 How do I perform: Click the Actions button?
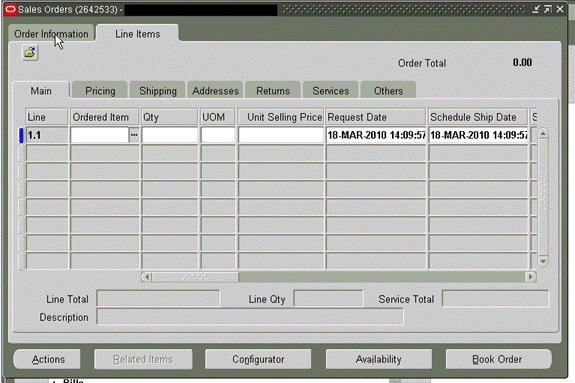[47, 359]
